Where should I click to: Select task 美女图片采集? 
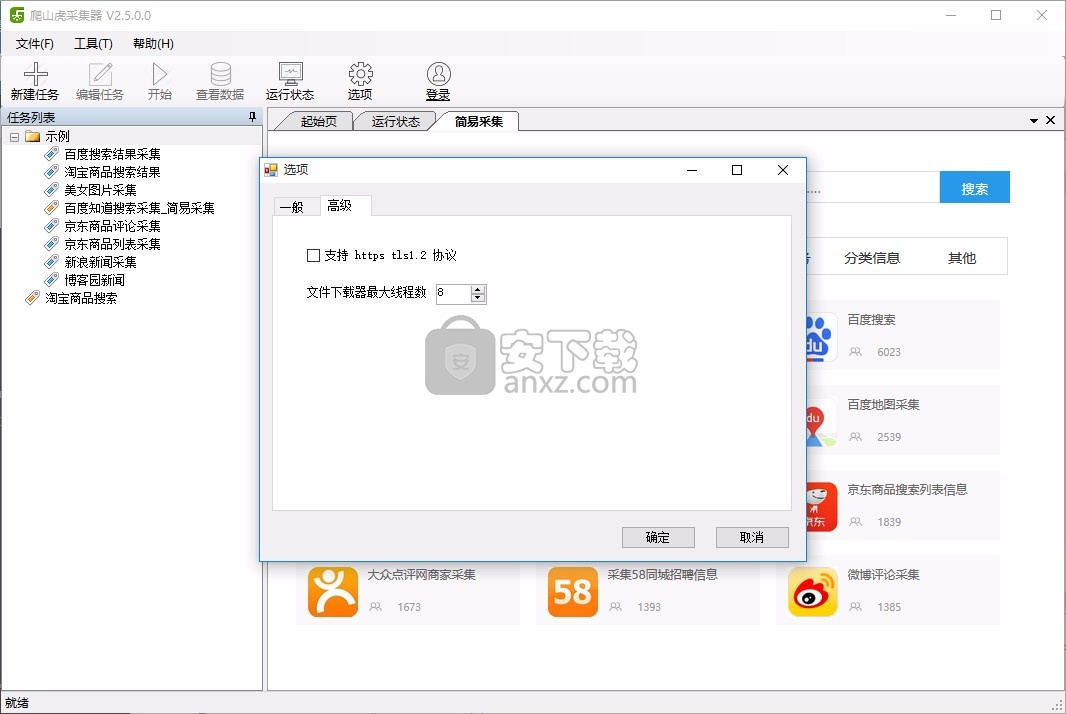pos(100,190)
